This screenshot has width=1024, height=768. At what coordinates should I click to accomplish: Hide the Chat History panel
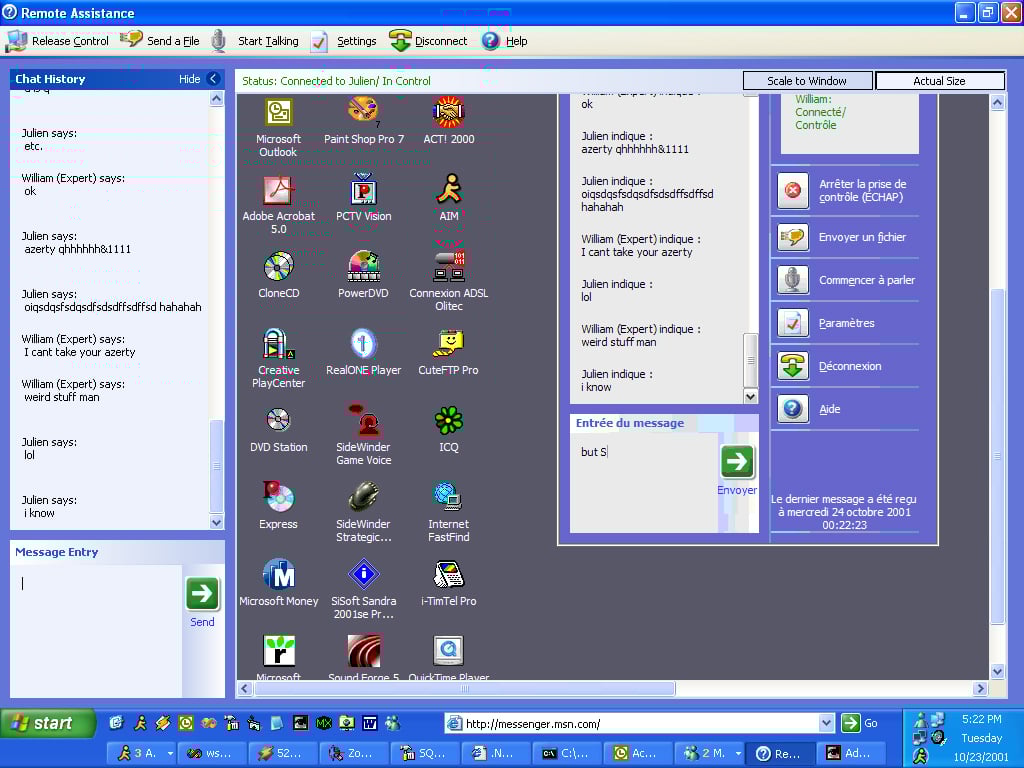point(213,79)
